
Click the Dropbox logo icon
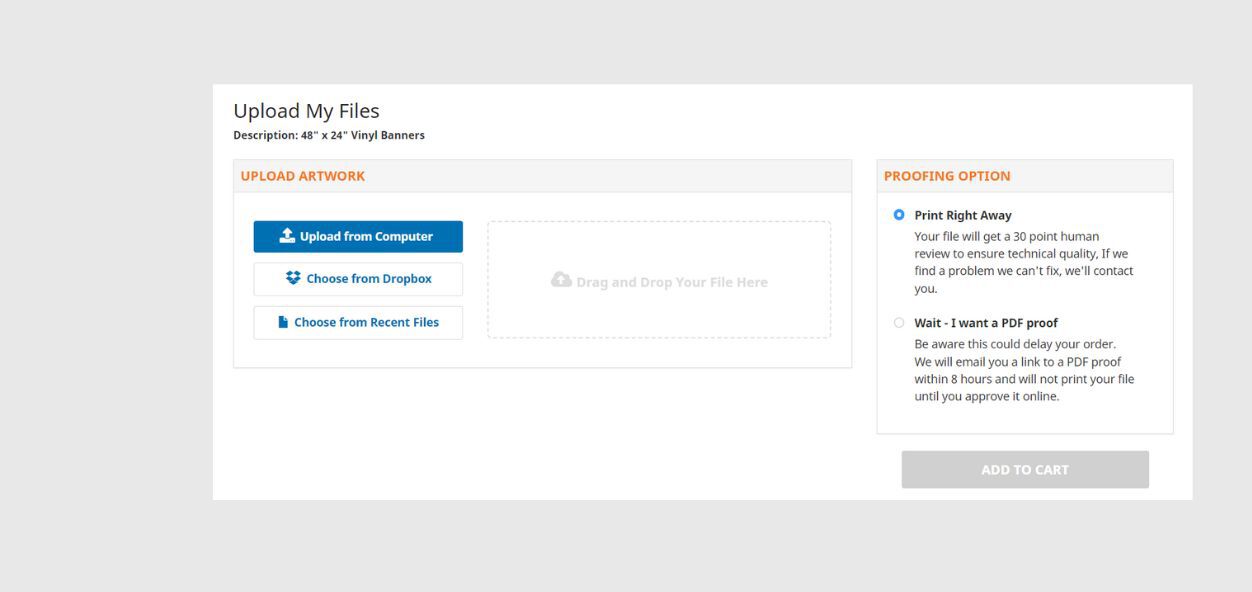click(293, 278)
